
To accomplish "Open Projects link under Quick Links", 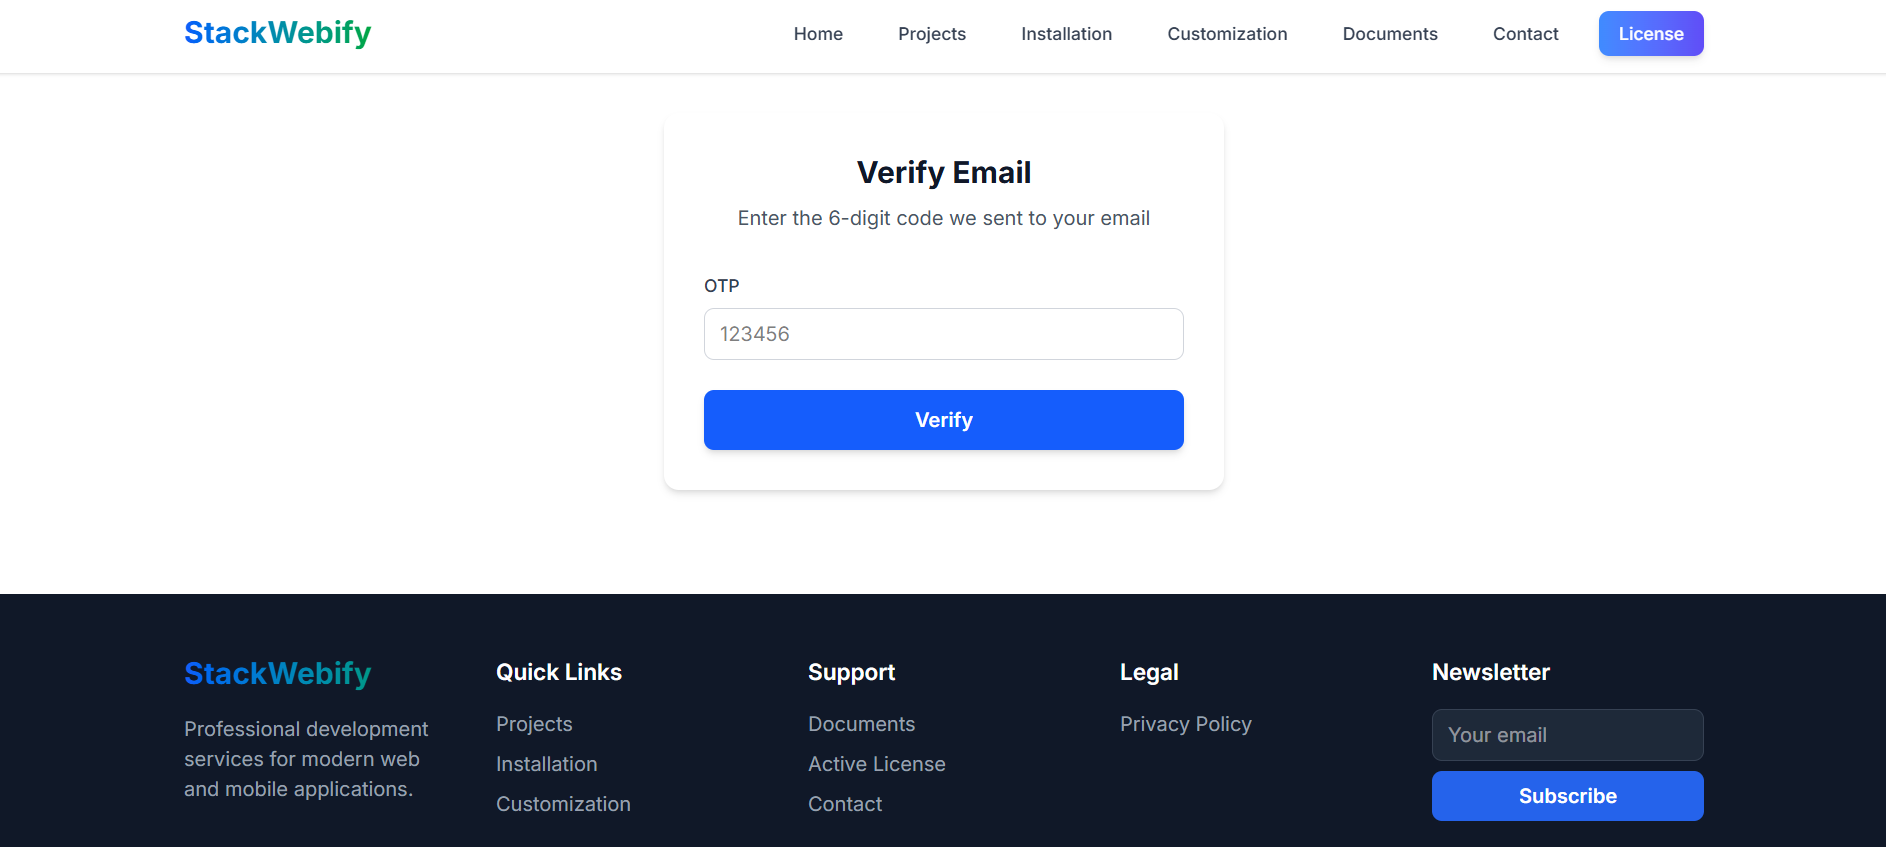I will pyautogui.click(x=534, y=724).
